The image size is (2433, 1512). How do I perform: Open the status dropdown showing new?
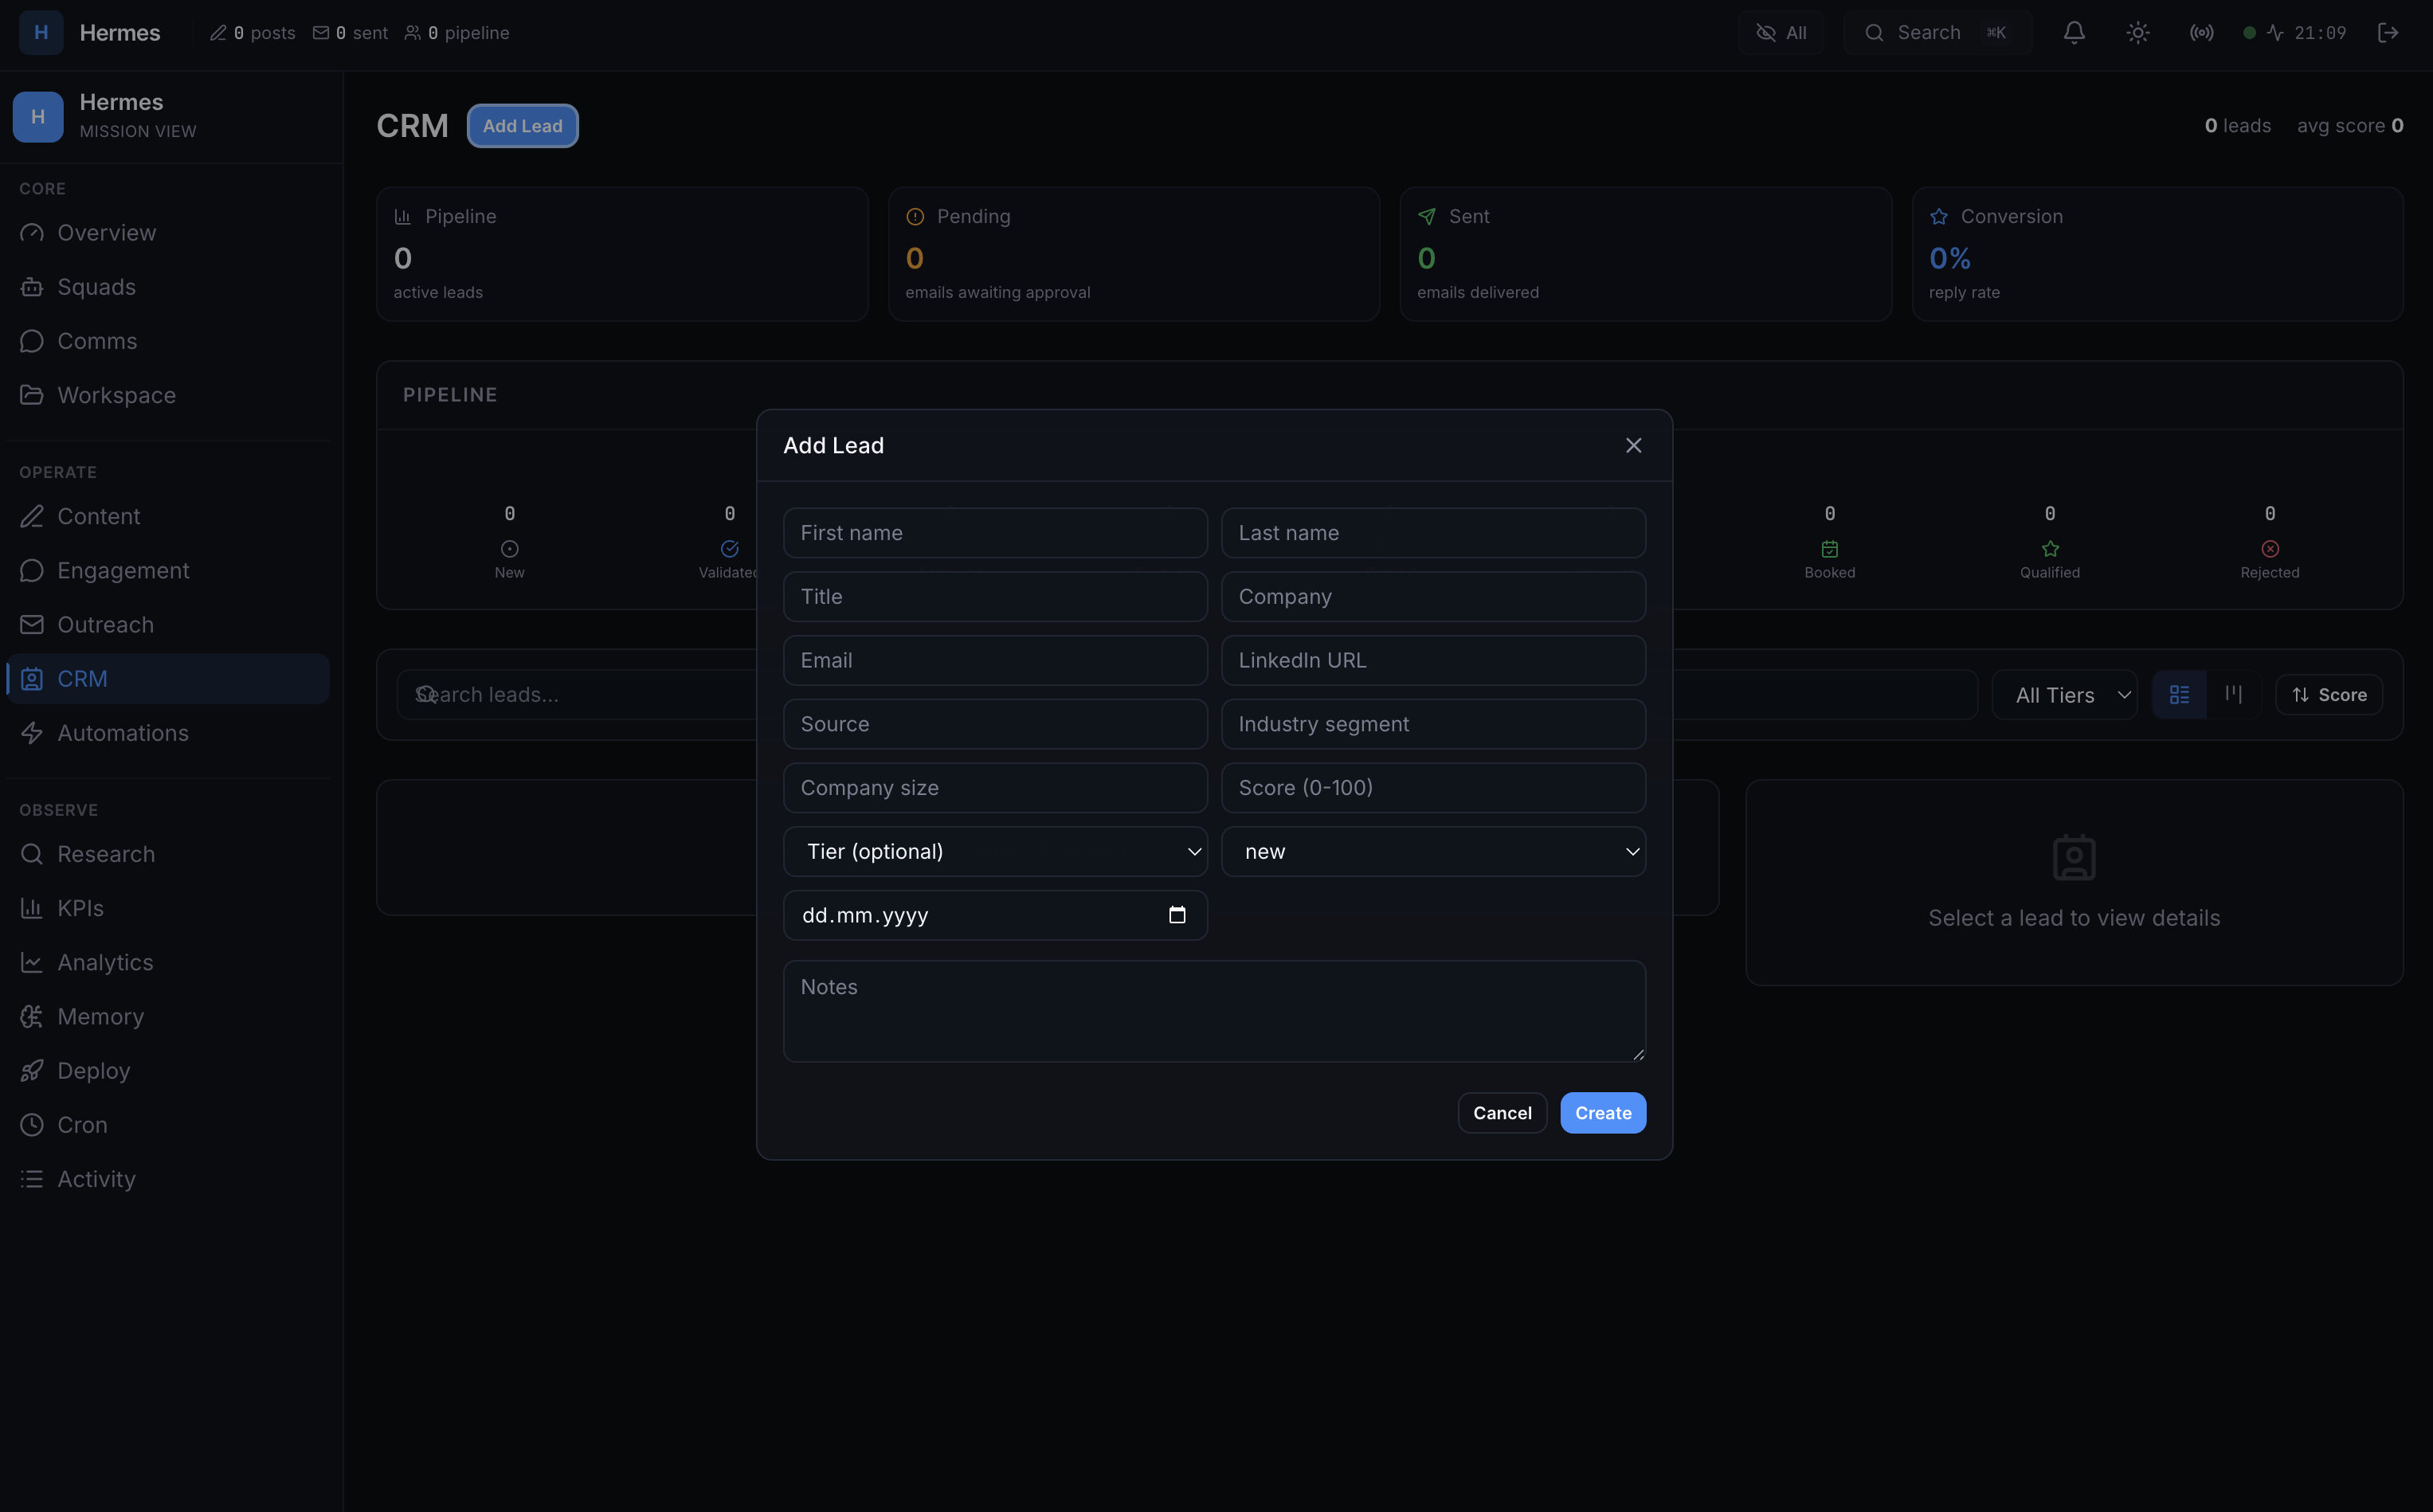click(1432, 851)
